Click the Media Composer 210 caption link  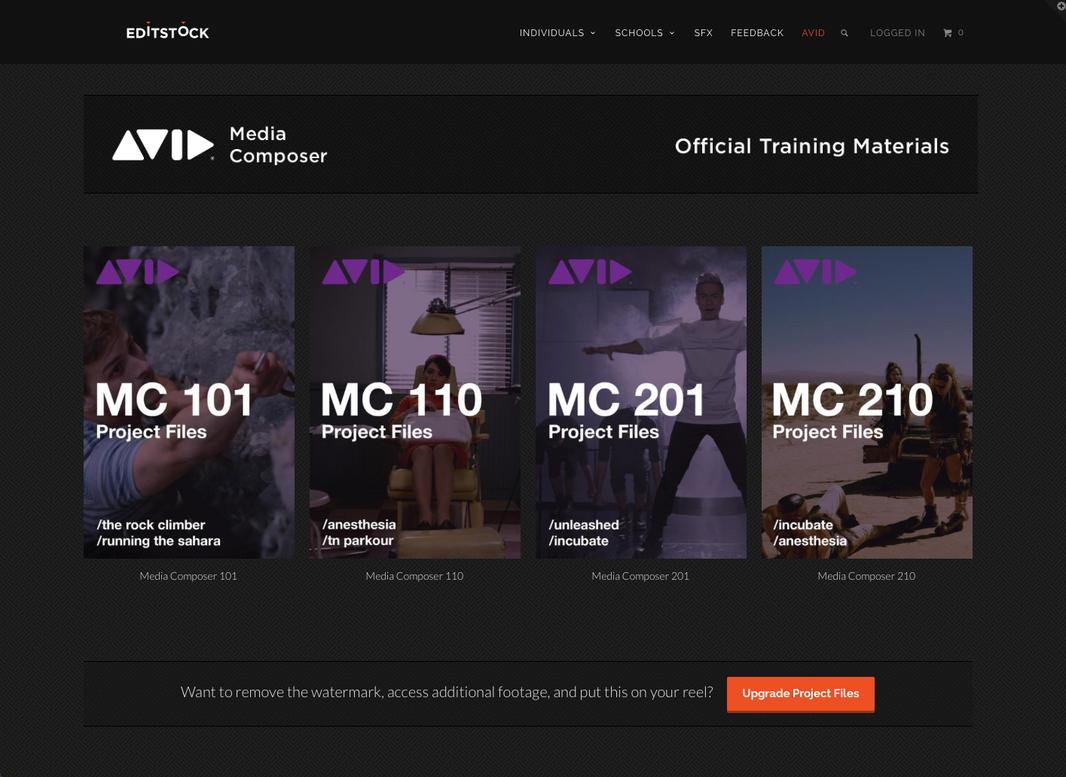(x=867, y=576)
